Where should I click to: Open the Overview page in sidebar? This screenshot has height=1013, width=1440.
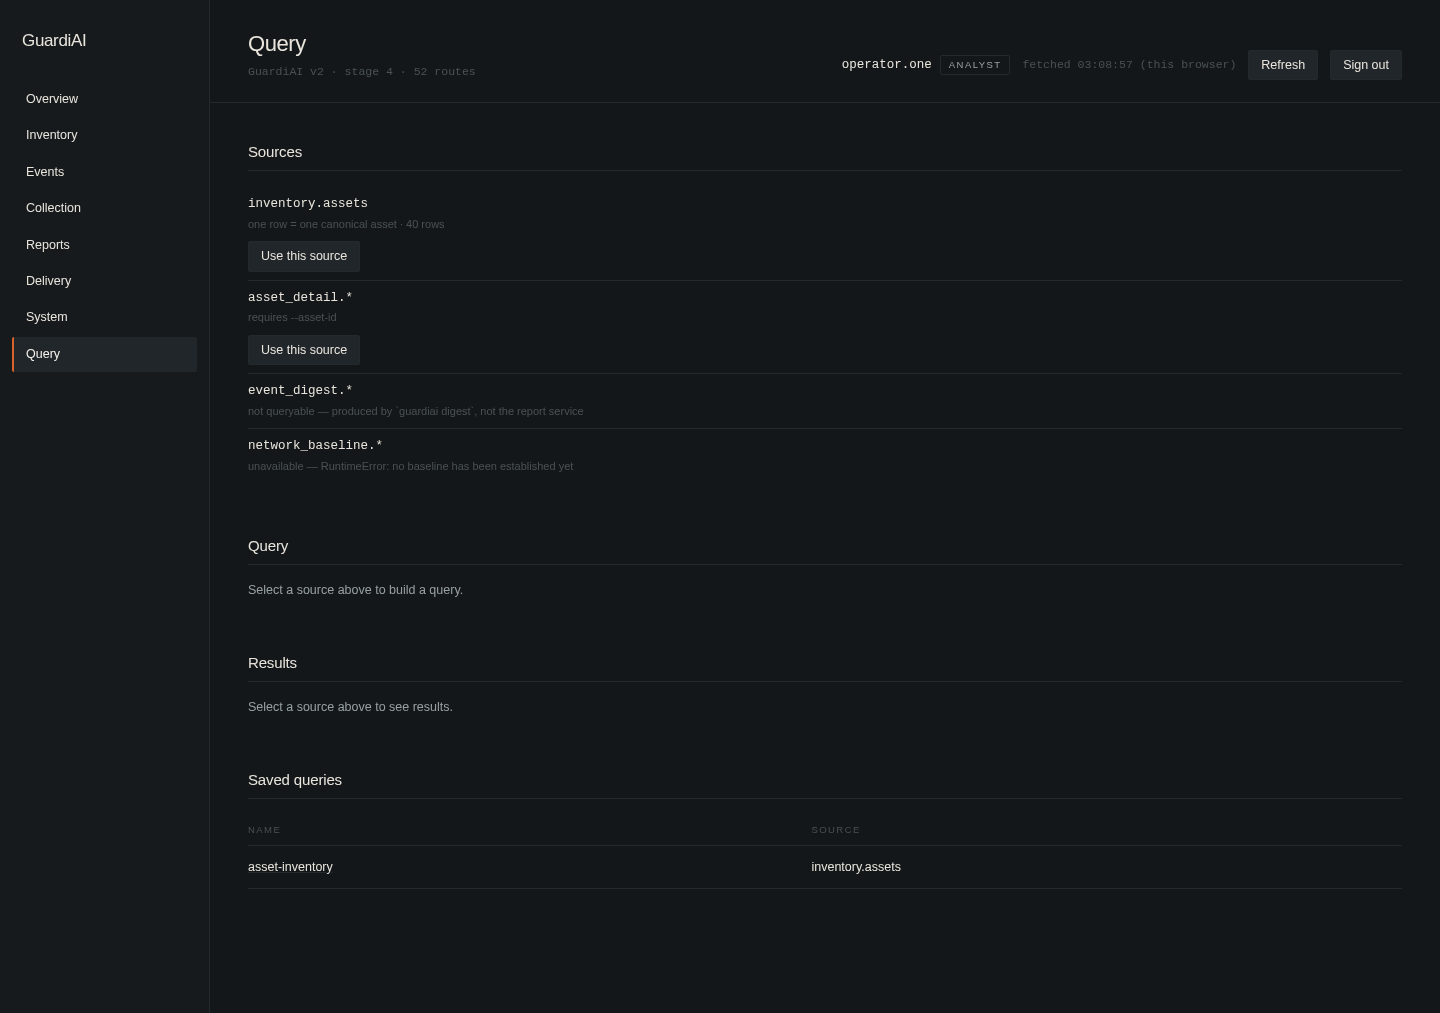point(104,99)
